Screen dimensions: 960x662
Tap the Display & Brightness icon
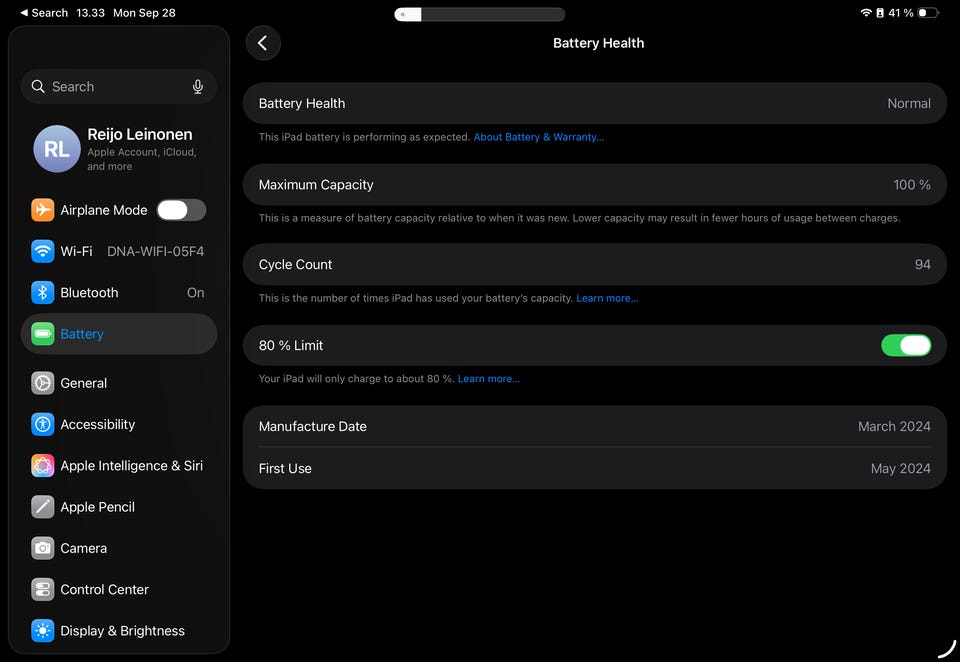click(x=43, y=631)
